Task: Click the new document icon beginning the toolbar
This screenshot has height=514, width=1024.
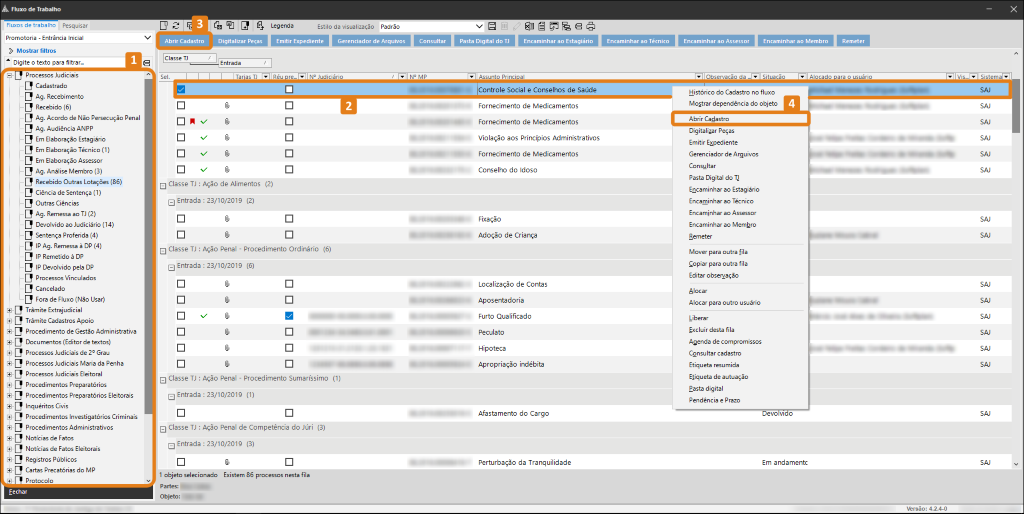Action: tap(164, 25)
